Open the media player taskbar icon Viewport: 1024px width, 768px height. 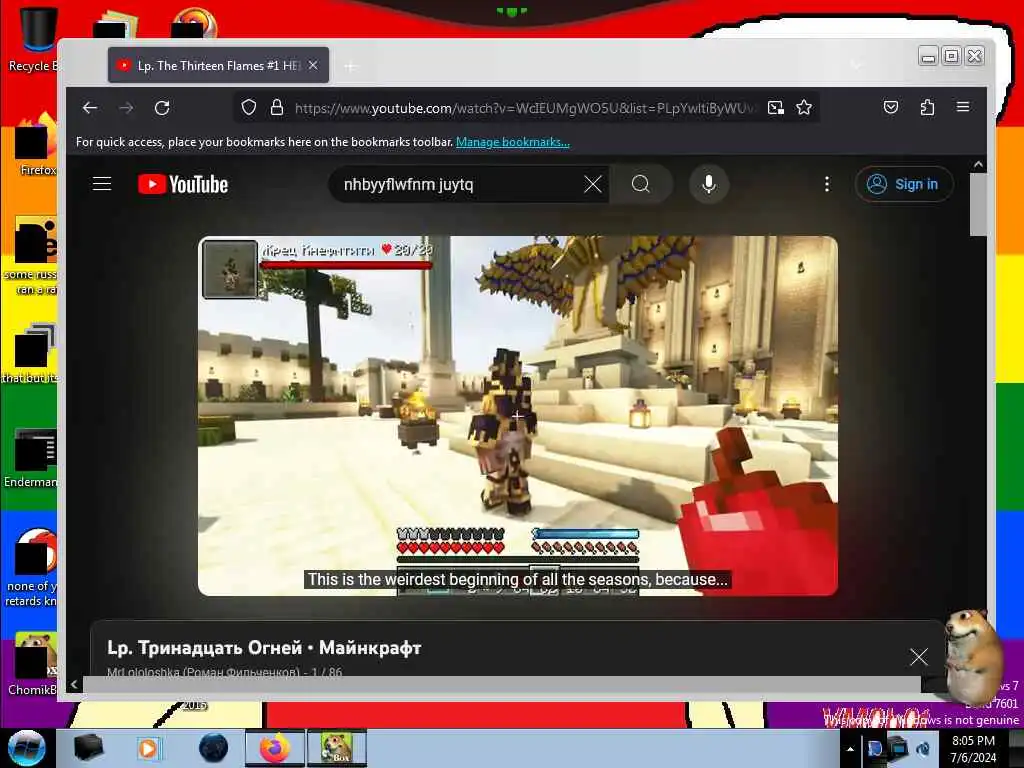148,748
